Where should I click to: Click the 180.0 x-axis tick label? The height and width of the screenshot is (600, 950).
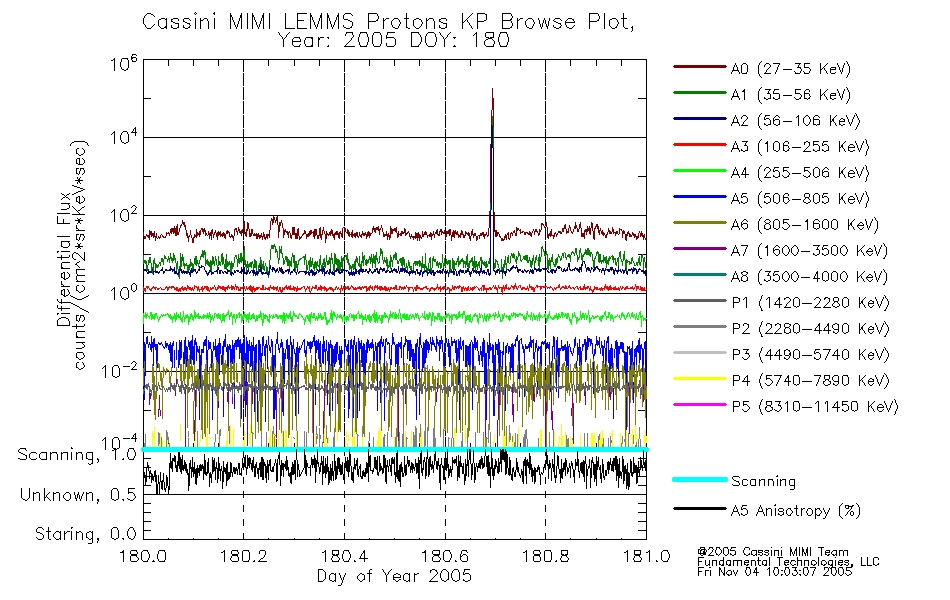tap(143, 556)
